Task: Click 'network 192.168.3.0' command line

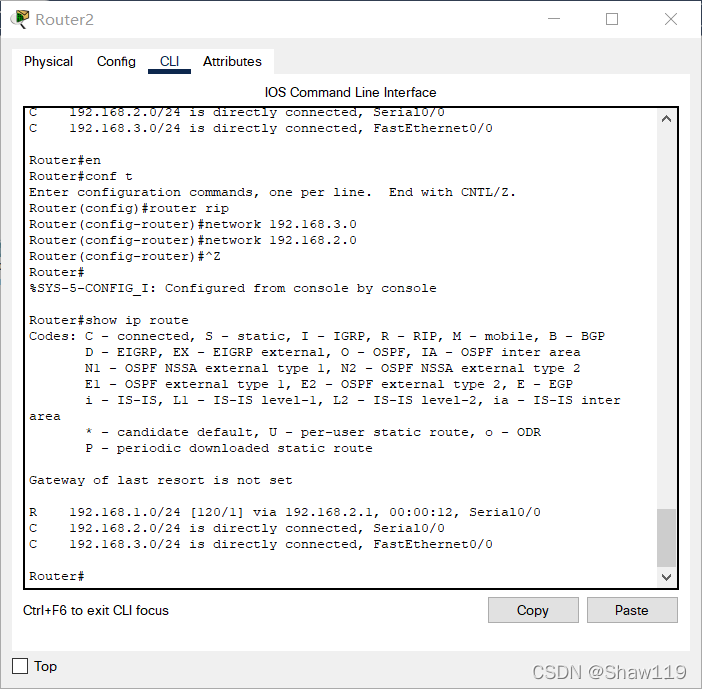Action: [193, 224]
